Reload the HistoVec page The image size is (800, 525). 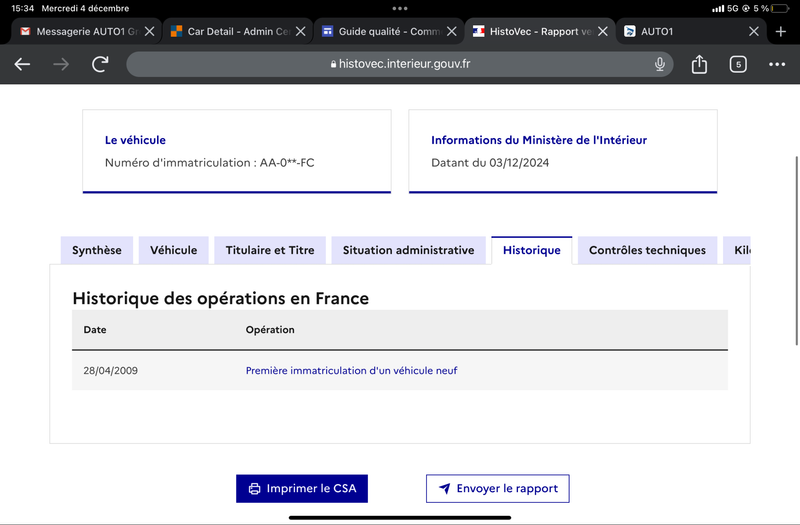tap(100, 64)
